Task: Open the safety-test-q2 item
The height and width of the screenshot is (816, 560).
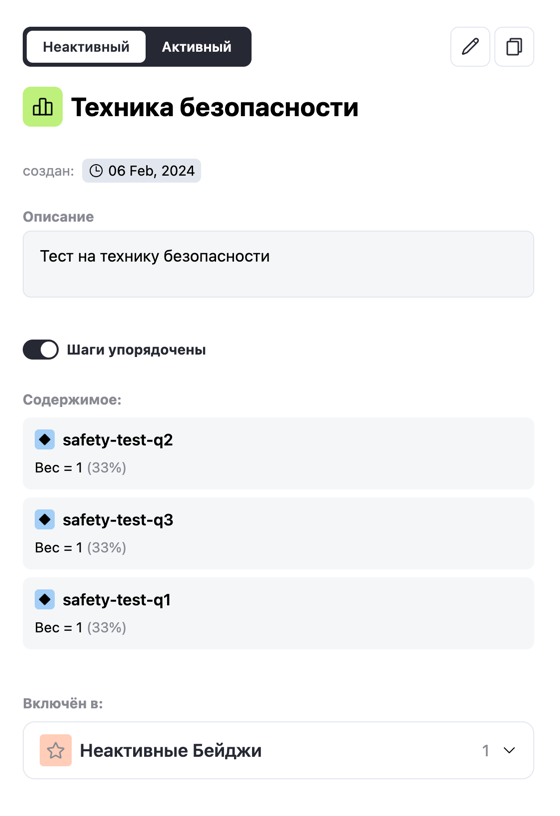Action: tap(278, 453)
